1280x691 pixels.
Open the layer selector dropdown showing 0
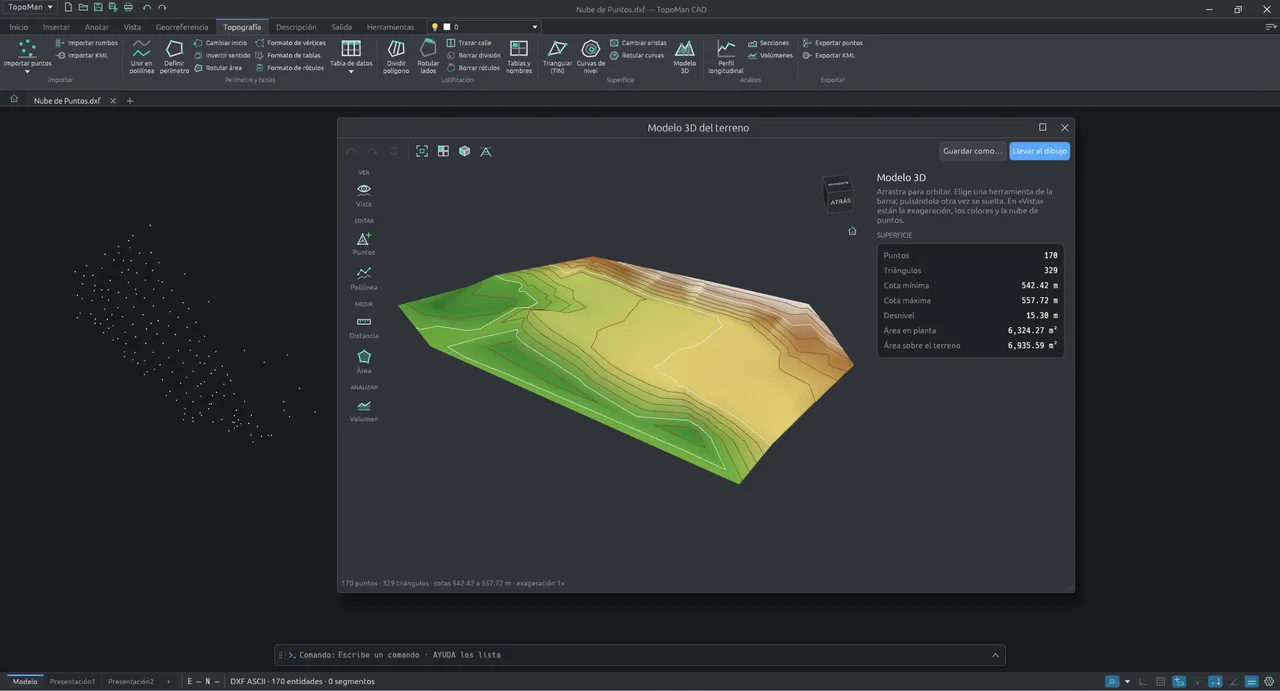485,27
